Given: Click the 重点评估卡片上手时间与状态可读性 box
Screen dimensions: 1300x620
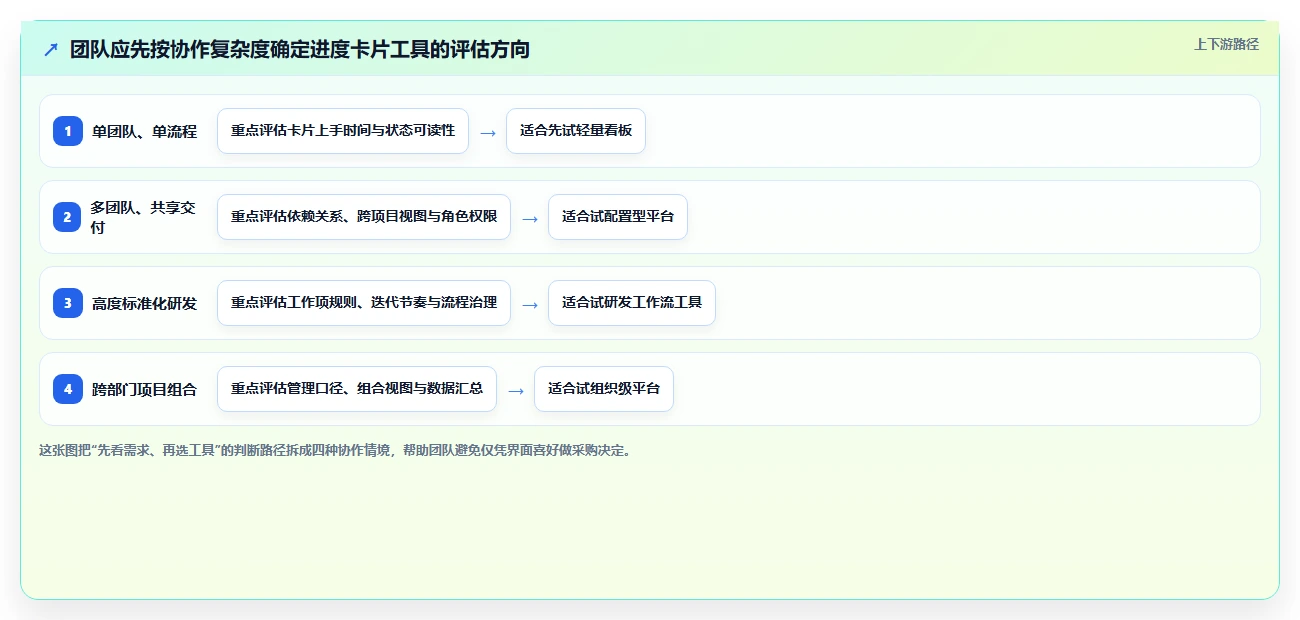Looking at the screenshot, I should (x=343, y=131).
